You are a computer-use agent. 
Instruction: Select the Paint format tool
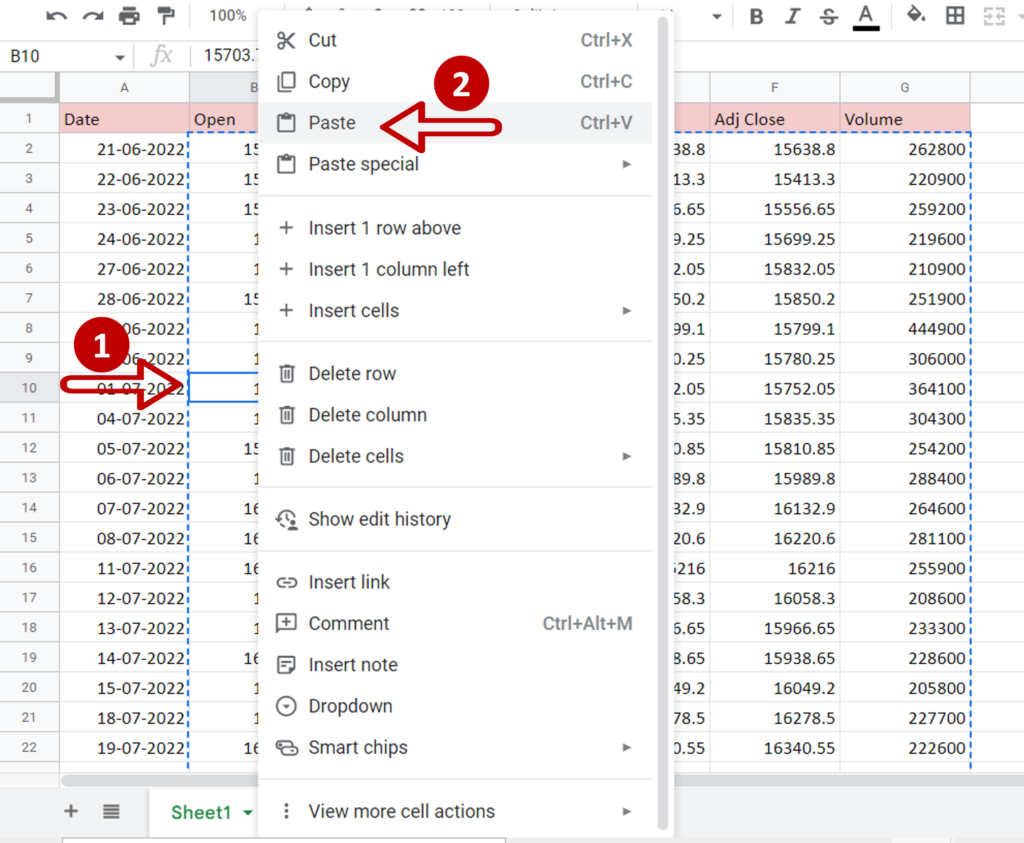click(x=167, y=16)
